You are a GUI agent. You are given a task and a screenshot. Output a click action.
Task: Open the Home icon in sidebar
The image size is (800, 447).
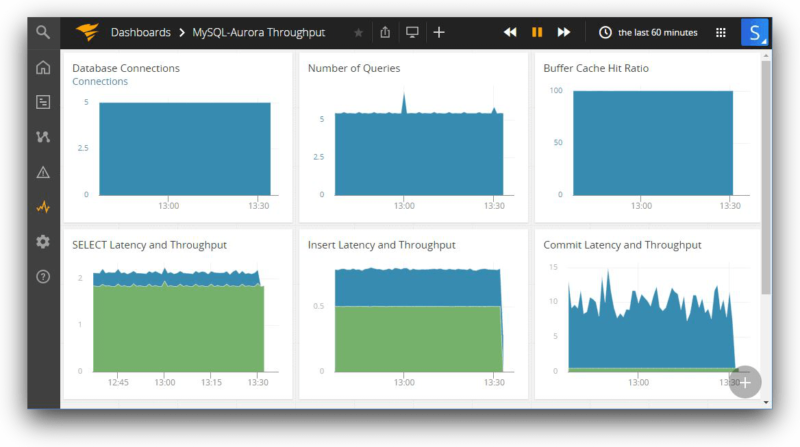tap(43, 68)
